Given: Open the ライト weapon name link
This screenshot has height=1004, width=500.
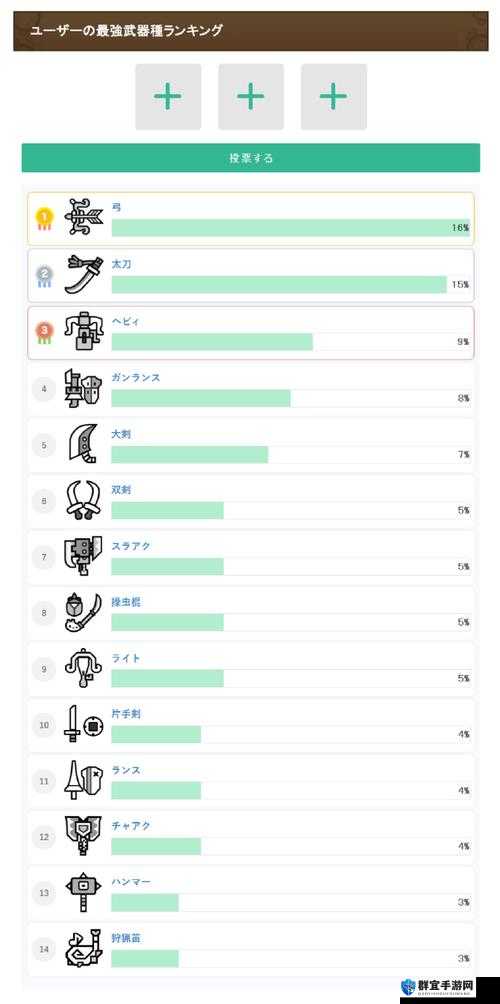Looking at the screenshot, I should tap(125, 658).
